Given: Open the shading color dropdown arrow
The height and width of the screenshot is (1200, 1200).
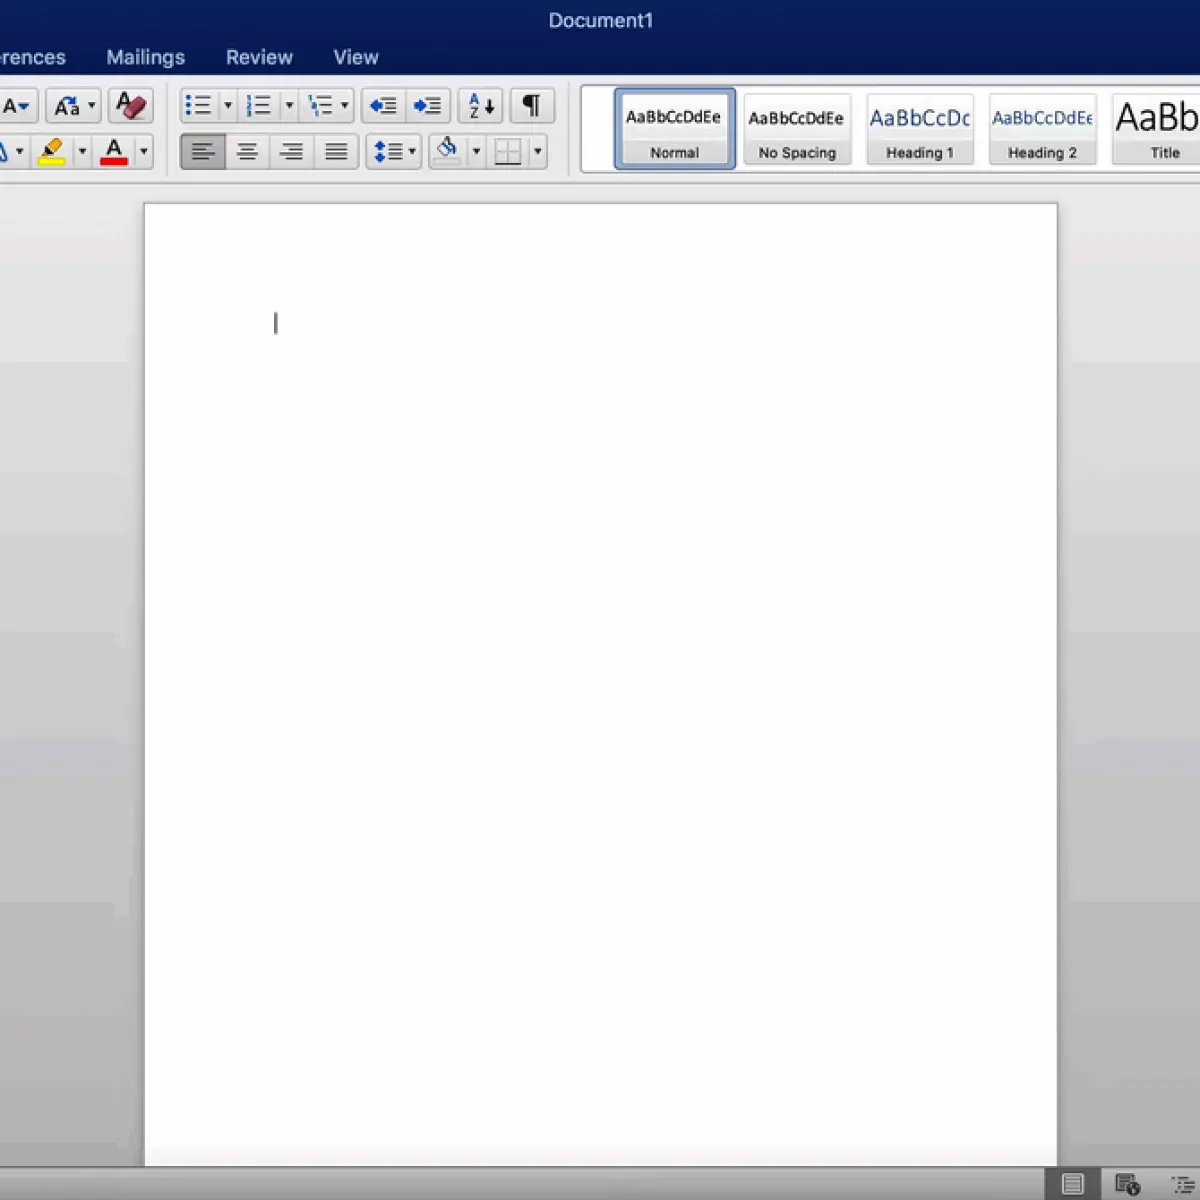Looking at the screenshot, I should [x=476, y=151].
